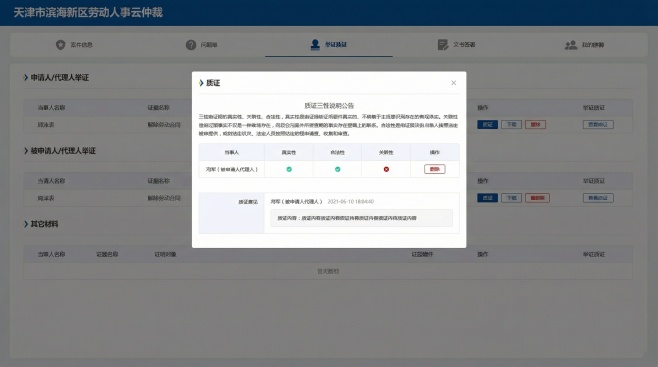Click the 冯军 party cell in the dialog table
Screen dimensions: 658x367
[x=232, y=169]
